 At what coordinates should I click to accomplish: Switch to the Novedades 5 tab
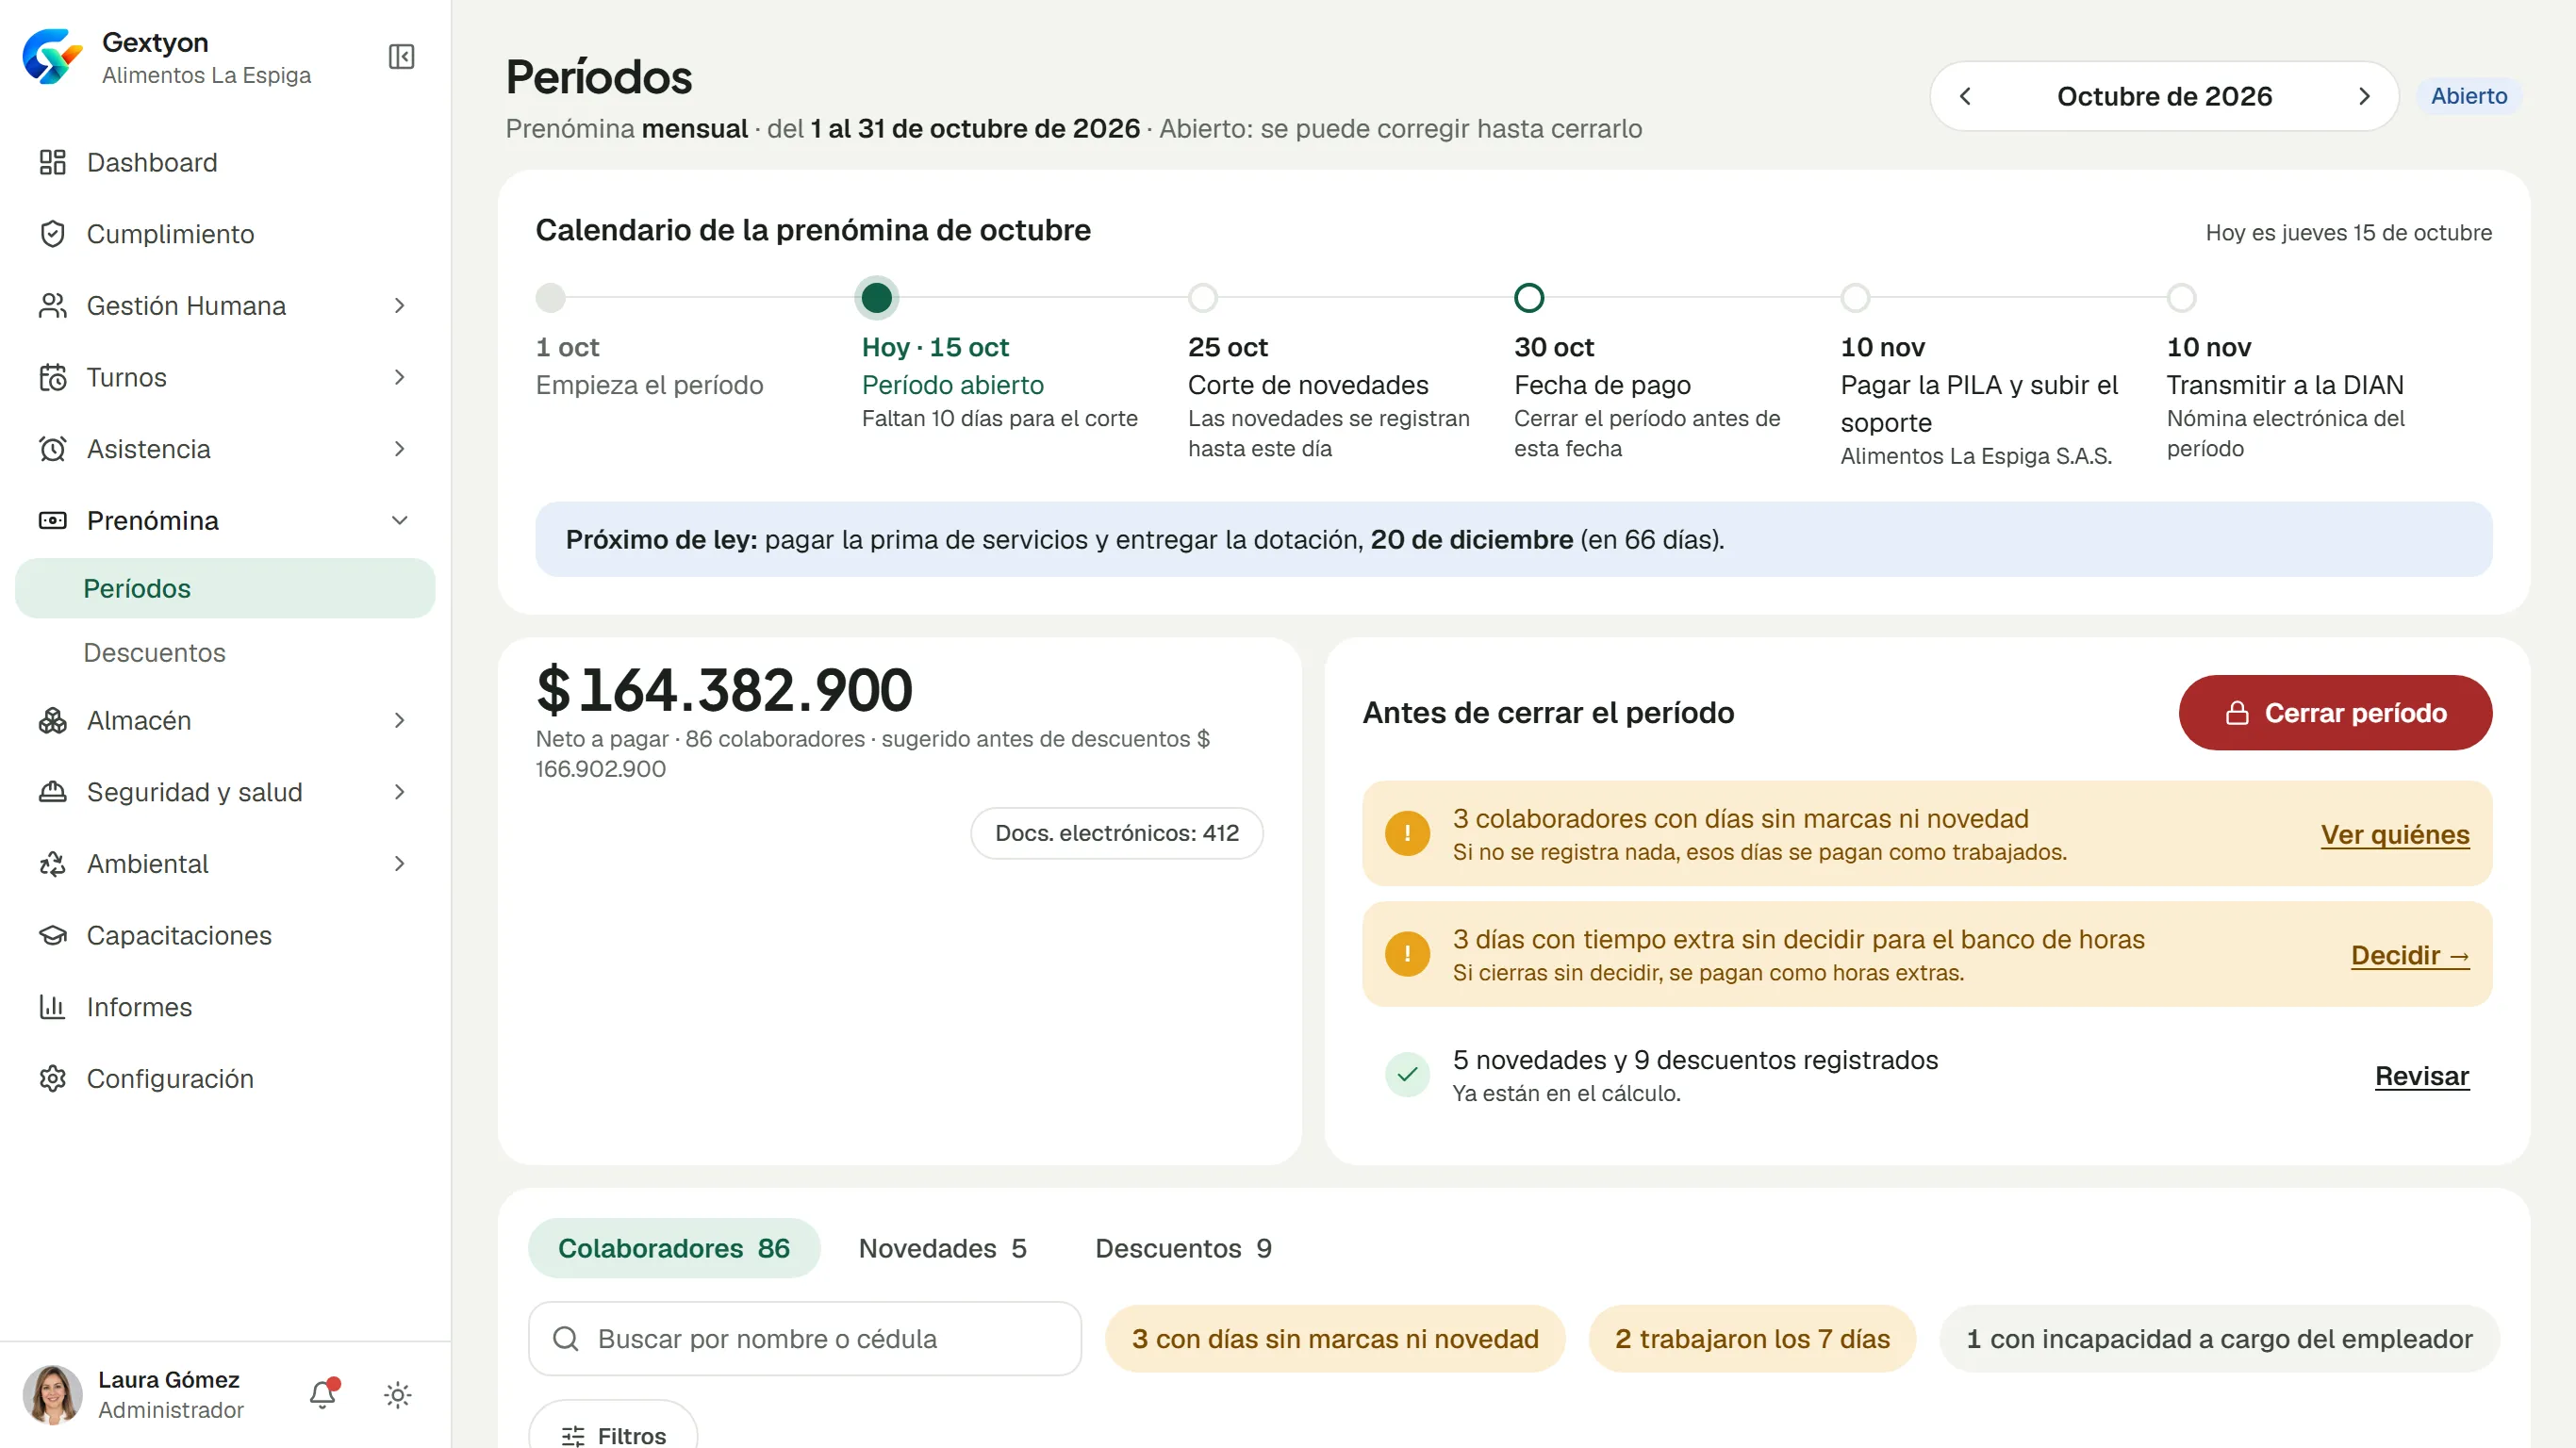coord(942,1247)
